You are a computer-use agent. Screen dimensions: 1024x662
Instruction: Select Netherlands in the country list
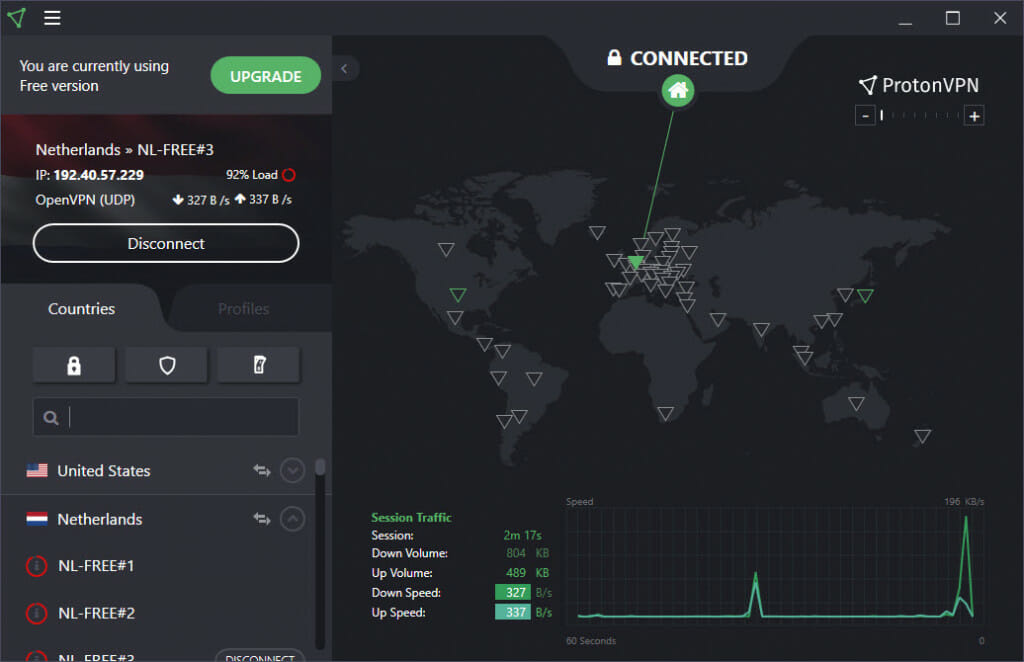click(100, 519)
